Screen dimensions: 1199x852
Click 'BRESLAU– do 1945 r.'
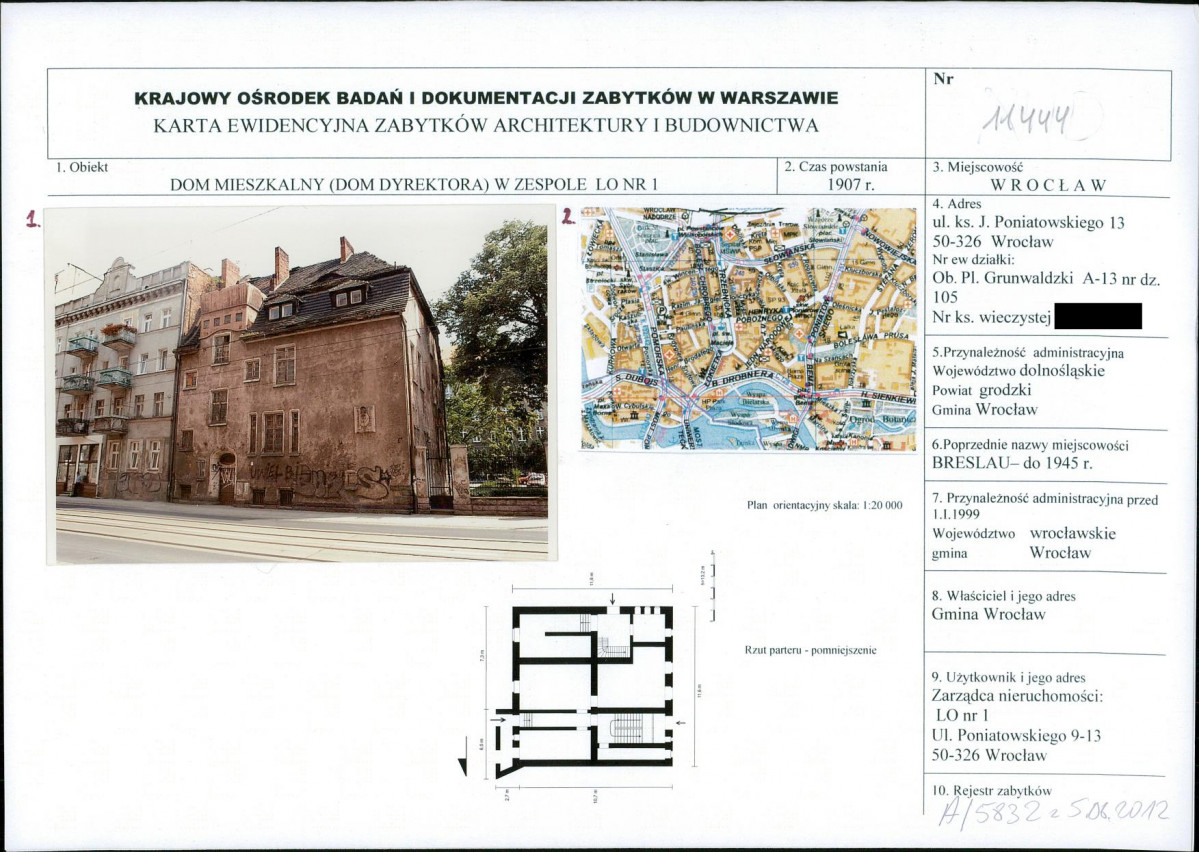tap(1012, 463)
